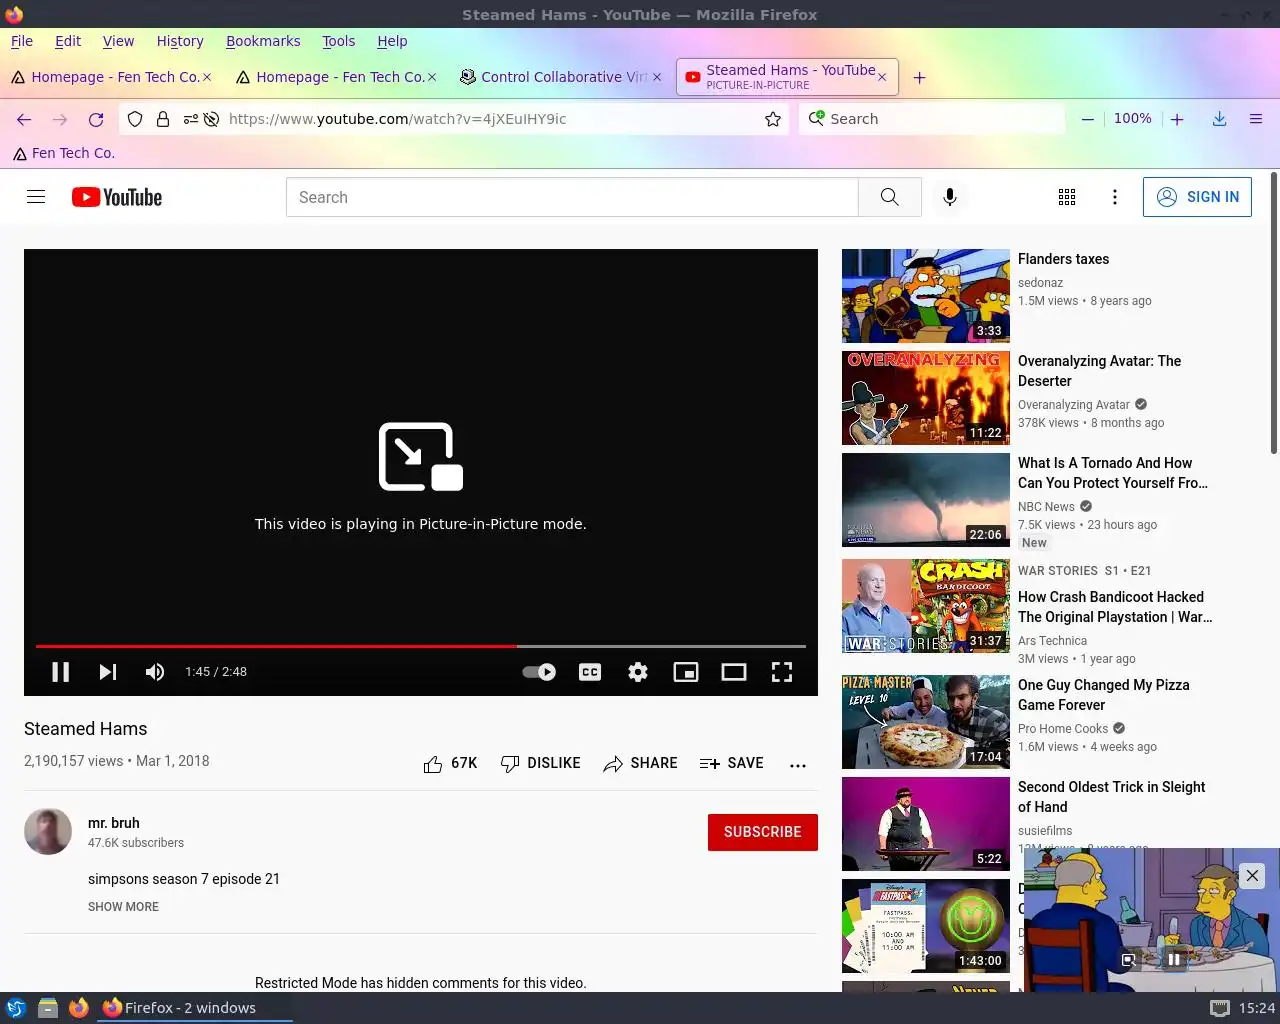Open How Crash Bandicoot Hacked Playstation video
The image size is (1280, 1024).
(x=1115, y=607)
